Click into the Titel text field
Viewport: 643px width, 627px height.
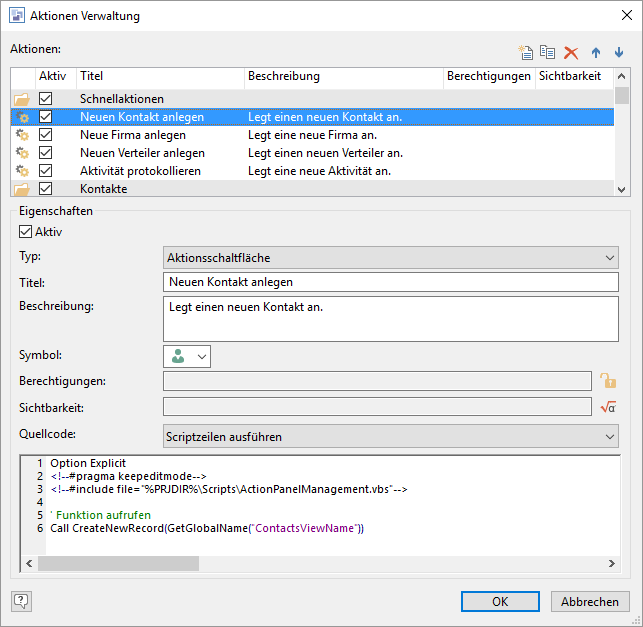390,282
